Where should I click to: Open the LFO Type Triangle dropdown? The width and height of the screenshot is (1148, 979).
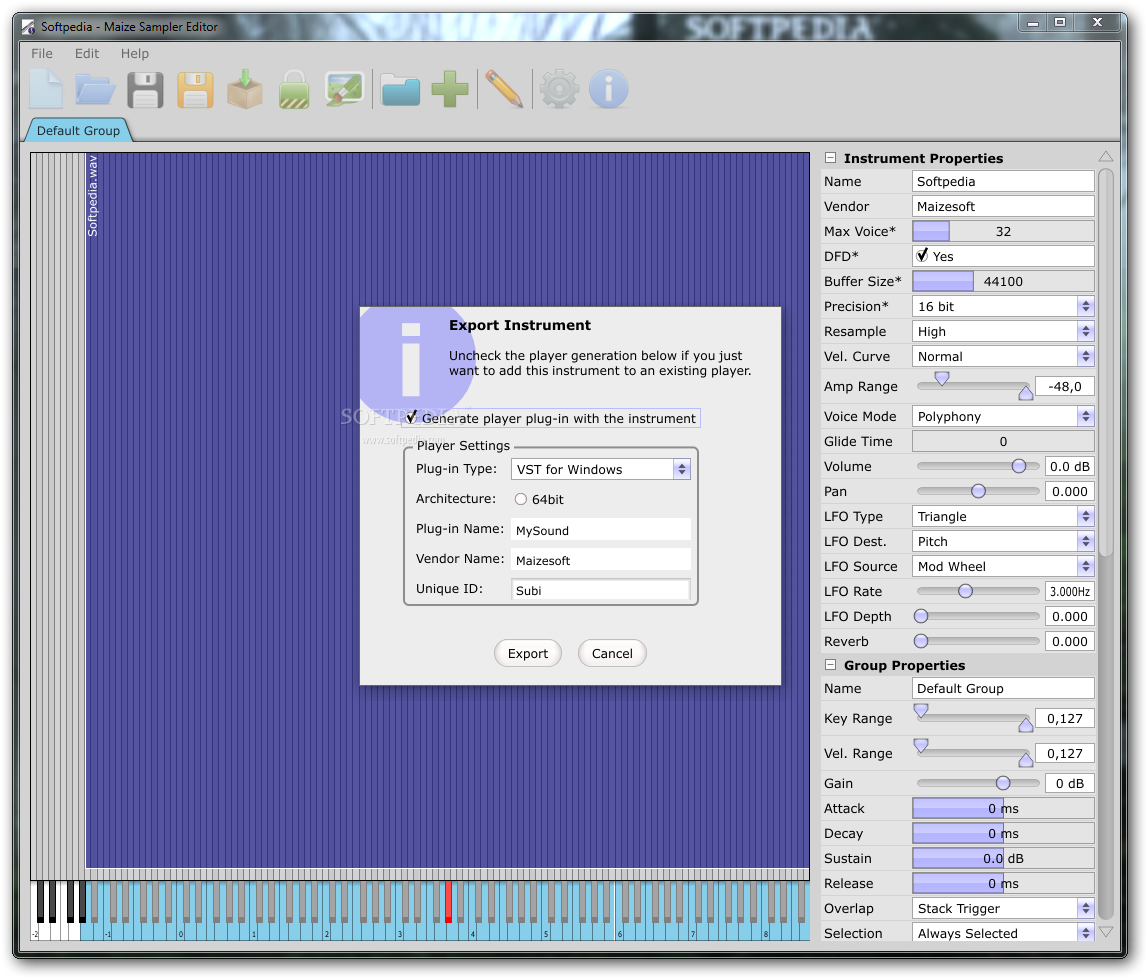coord(1003,516)
